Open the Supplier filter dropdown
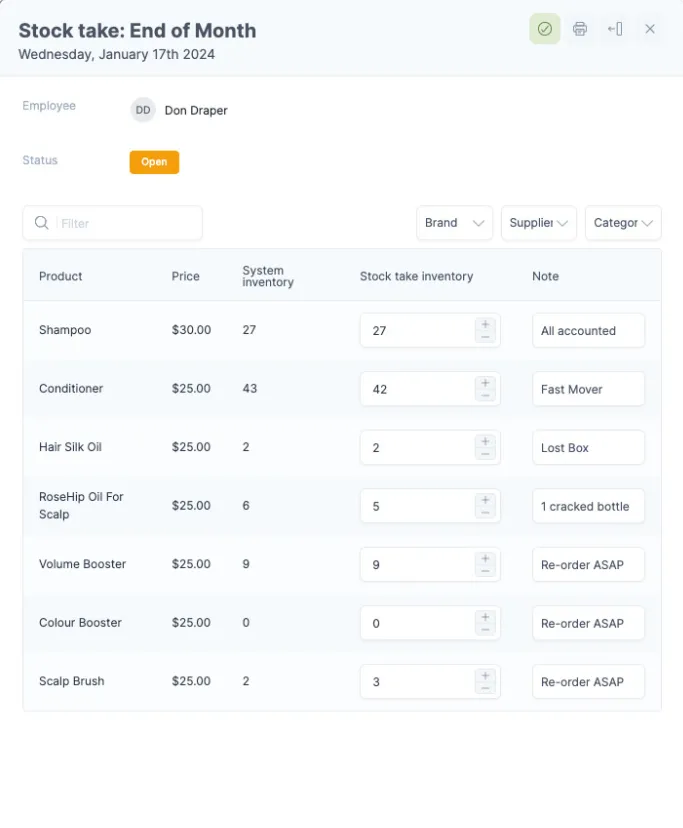 click(x=538, y=223)
